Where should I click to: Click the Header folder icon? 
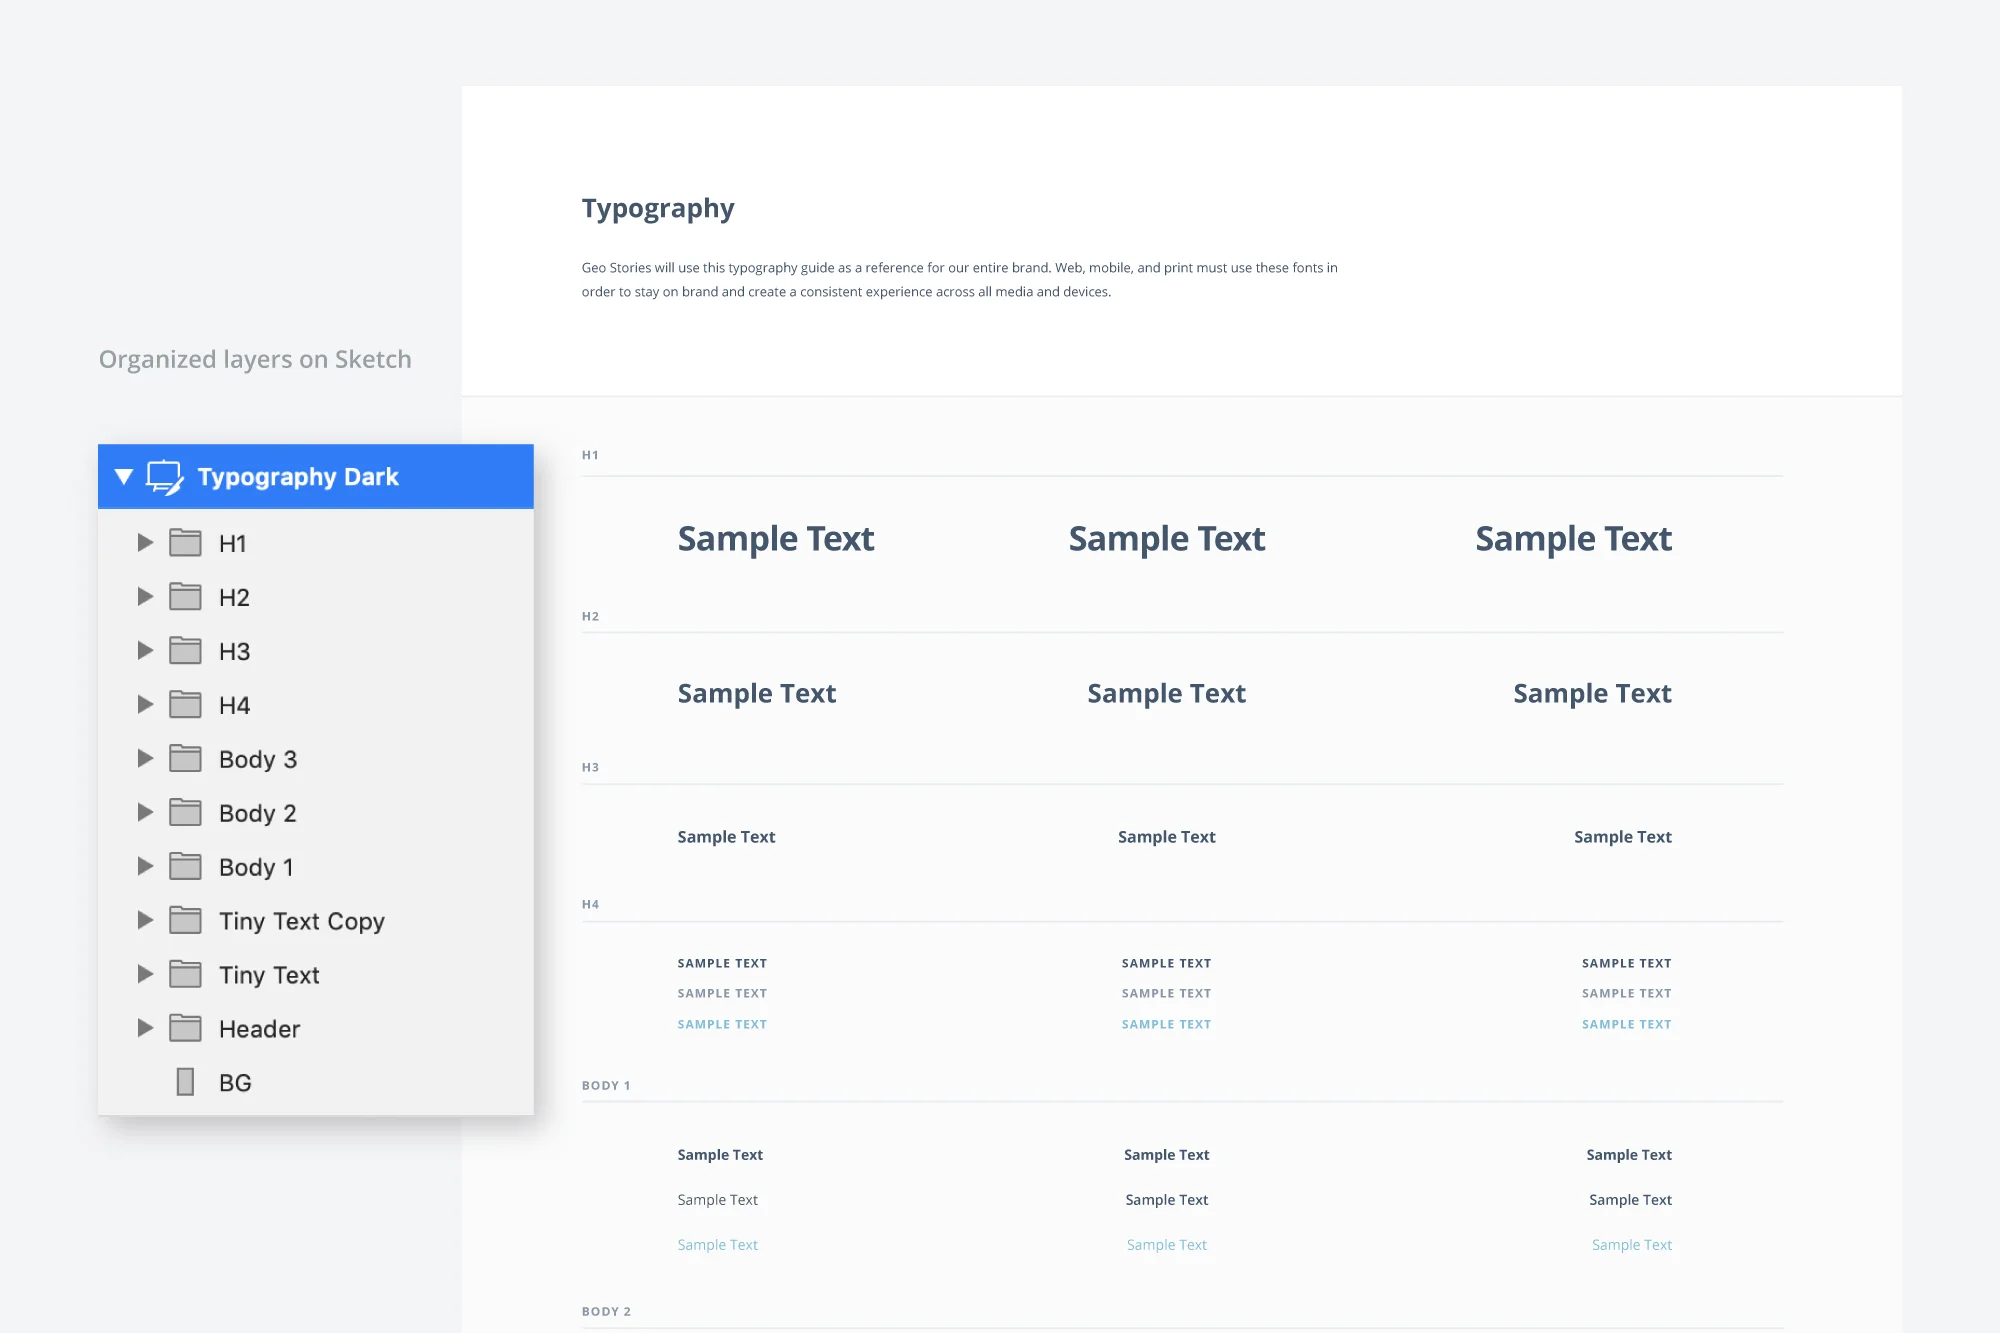[185, 1029]
